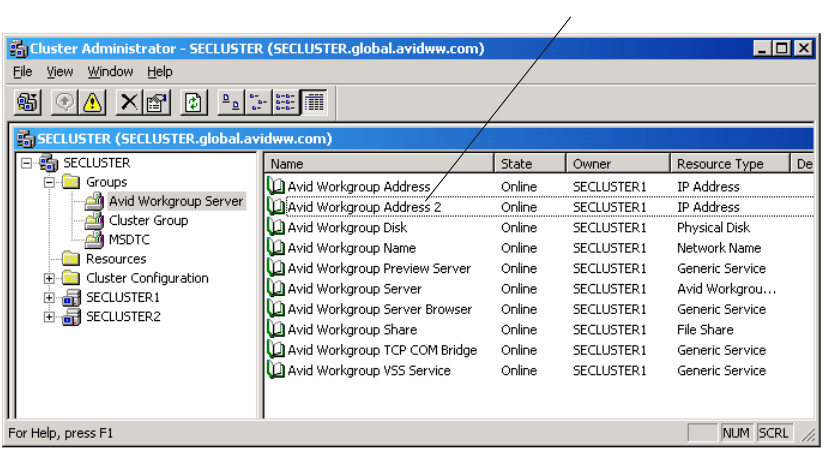Click the SECLUSTER child window title bar
824x452 pixels.
[414, 139]
